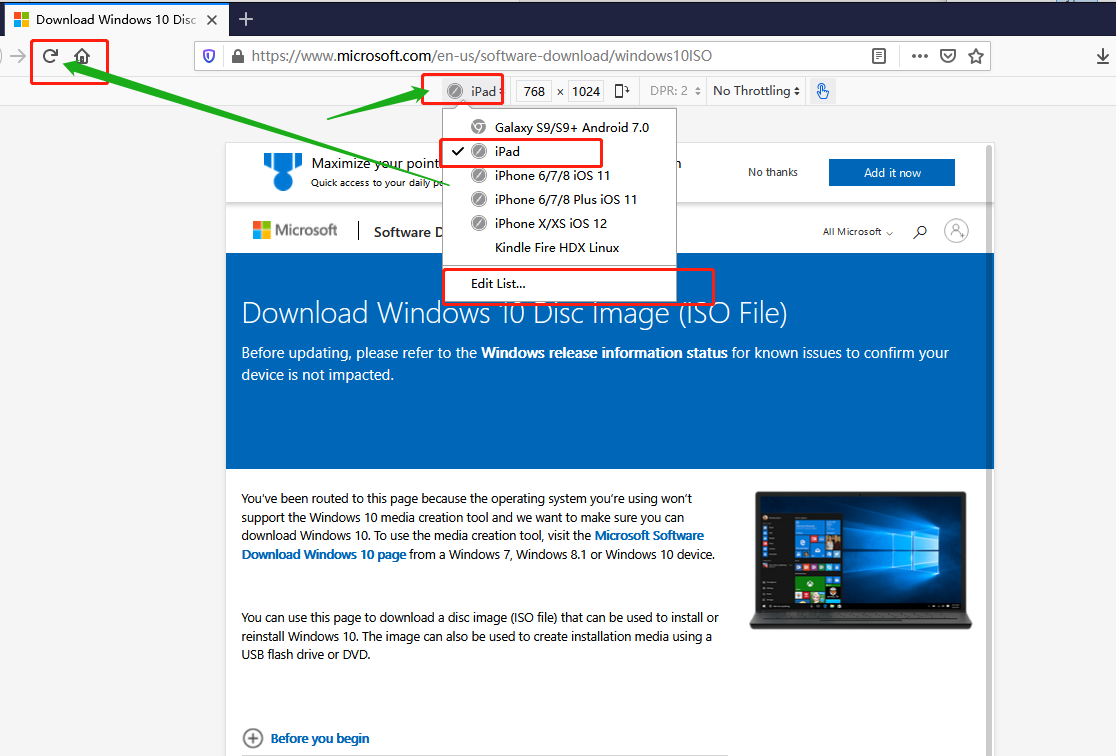Open Edit List... menu entry
1116x756 pixels.
coord(559,283)
